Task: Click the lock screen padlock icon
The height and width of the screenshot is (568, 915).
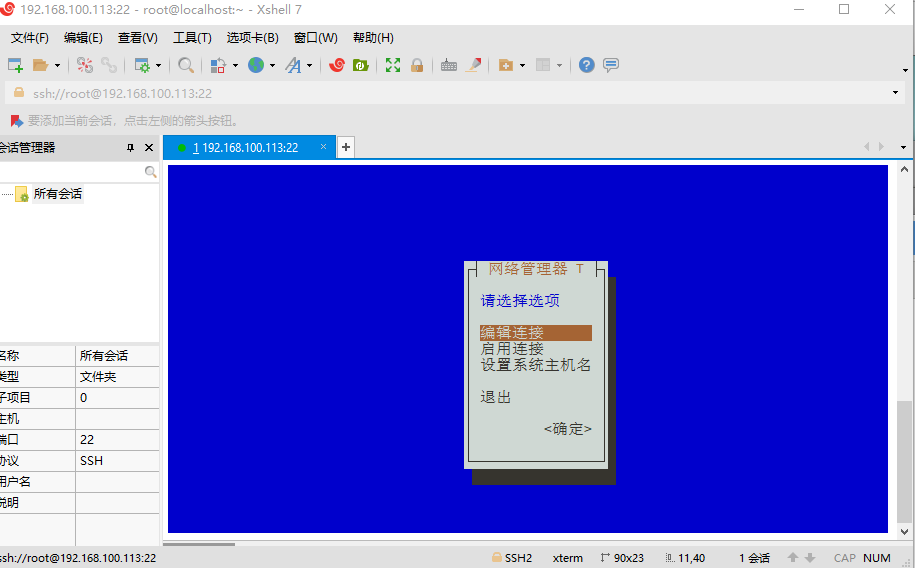Action: (417, 65)
